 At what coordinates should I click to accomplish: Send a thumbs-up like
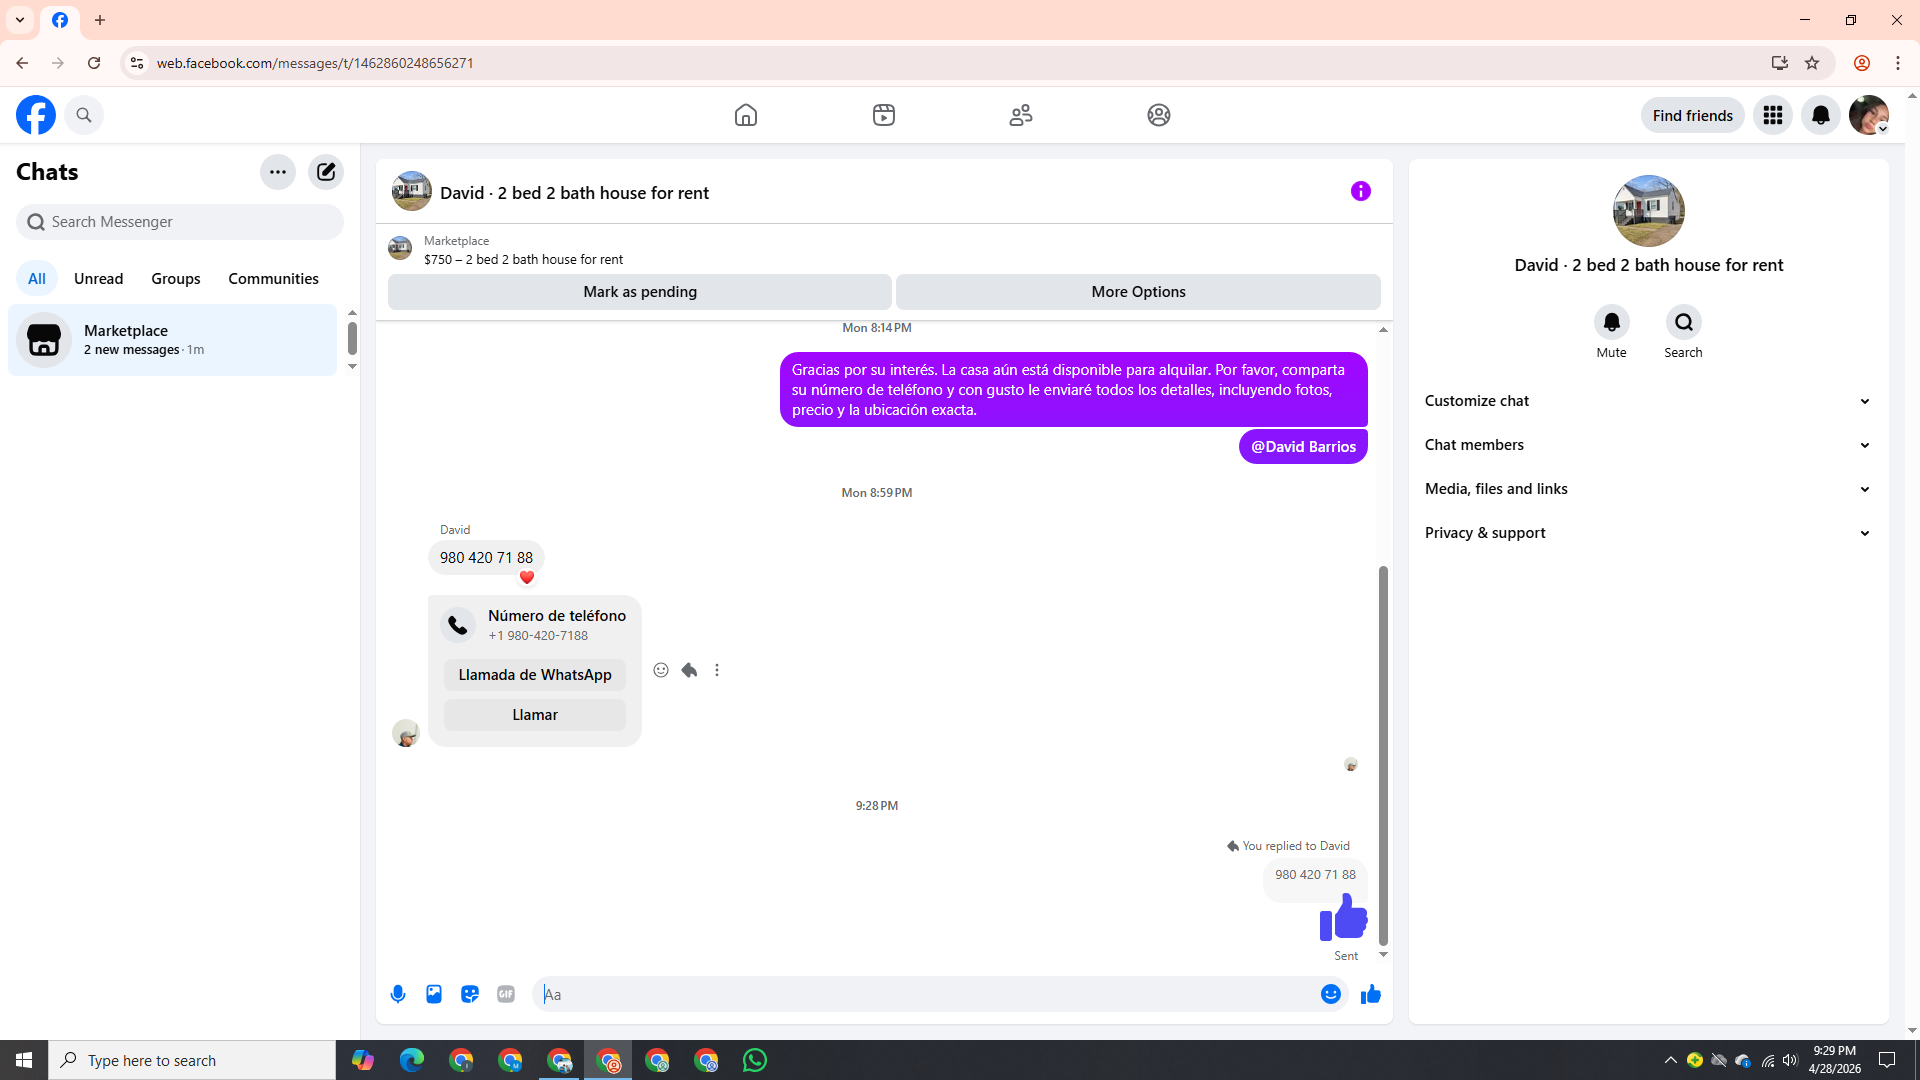click(x=1370, y=994)
